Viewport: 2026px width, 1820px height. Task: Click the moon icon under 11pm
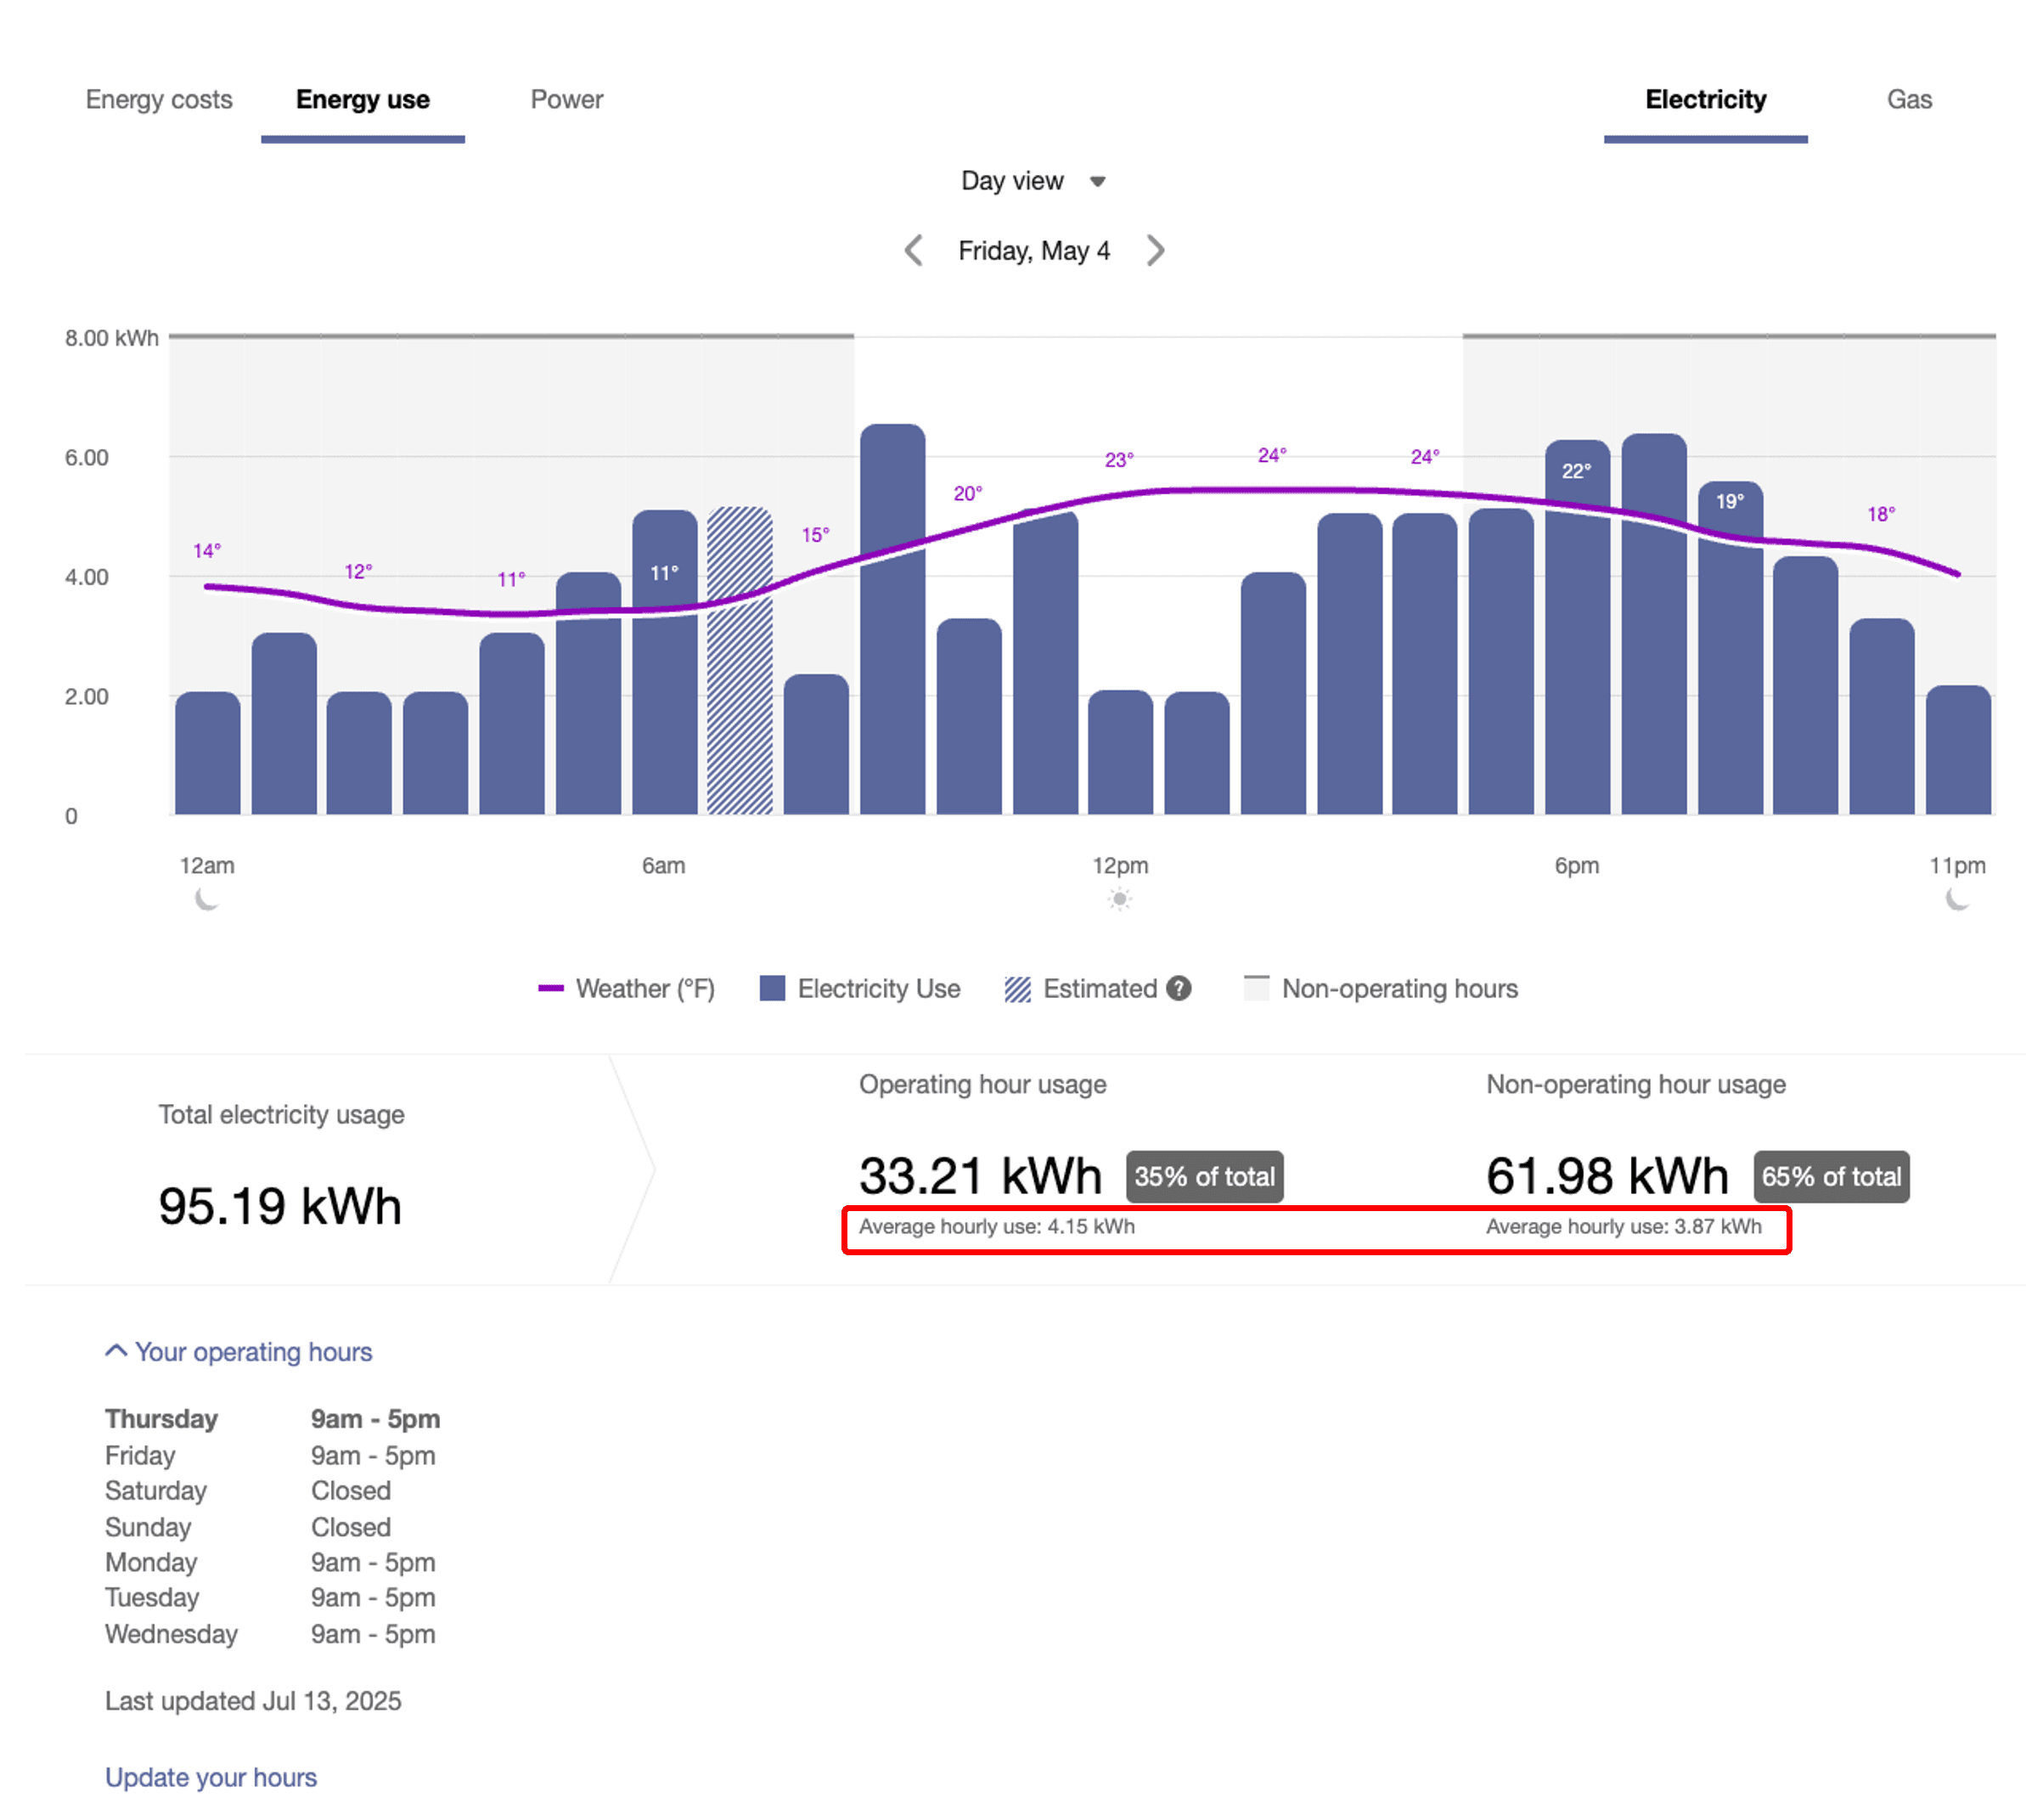[1957, 899]
